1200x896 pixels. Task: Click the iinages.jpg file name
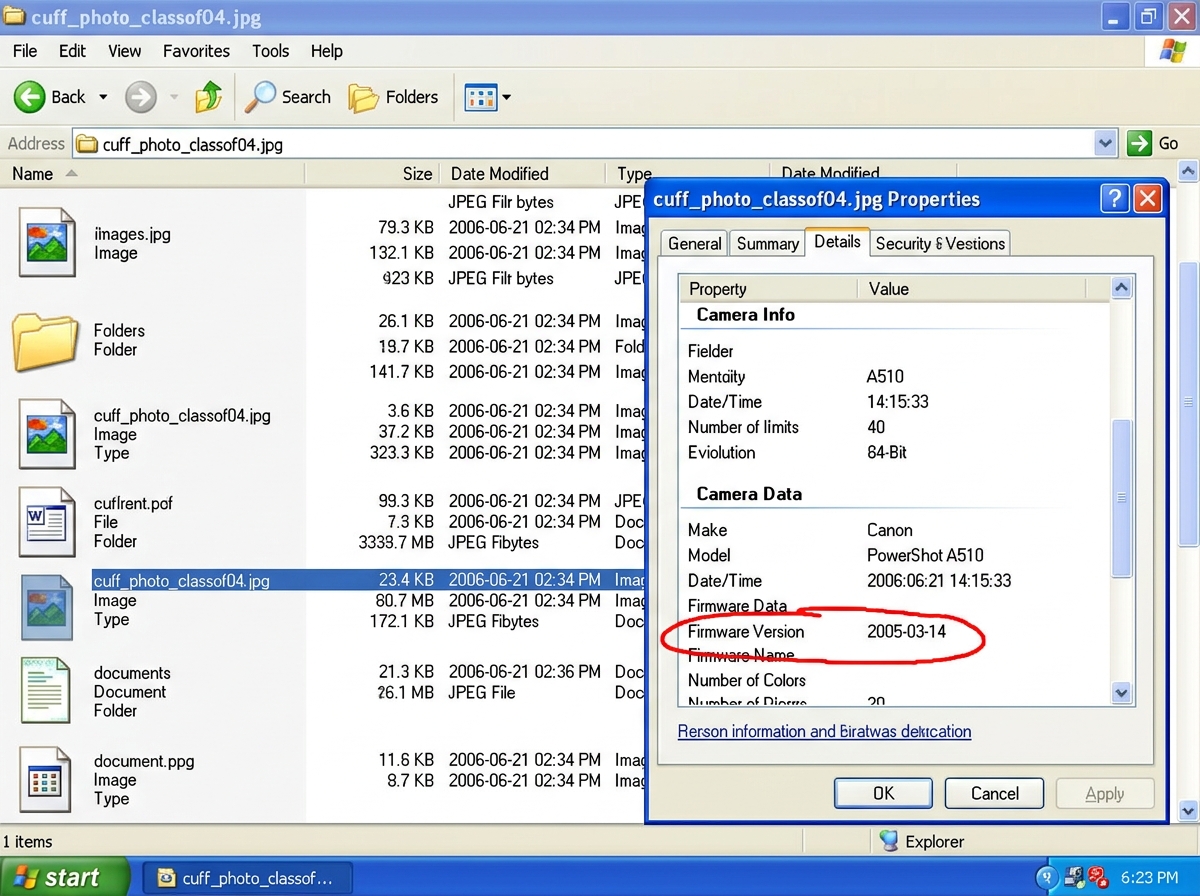[x=132, y=234]
